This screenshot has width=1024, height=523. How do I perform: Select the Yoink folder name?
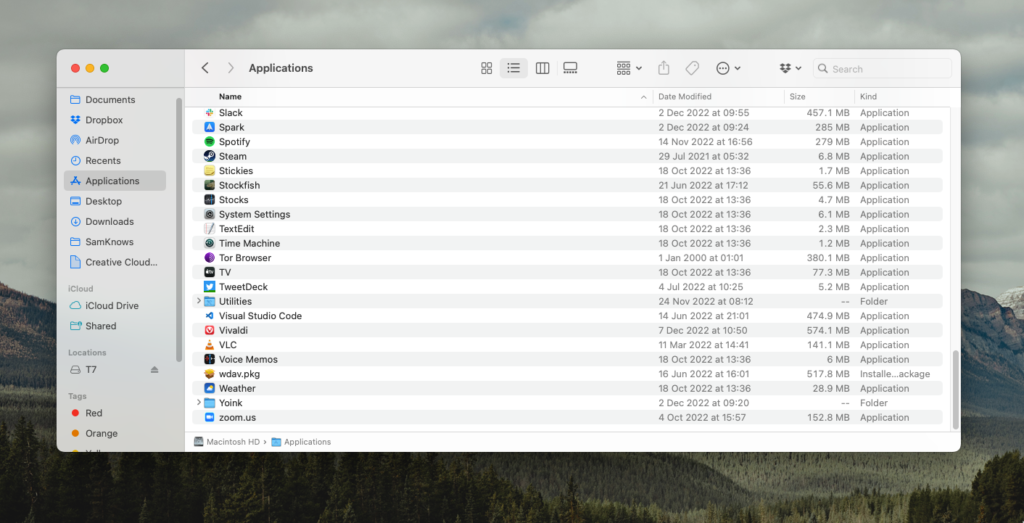point(231,403)
